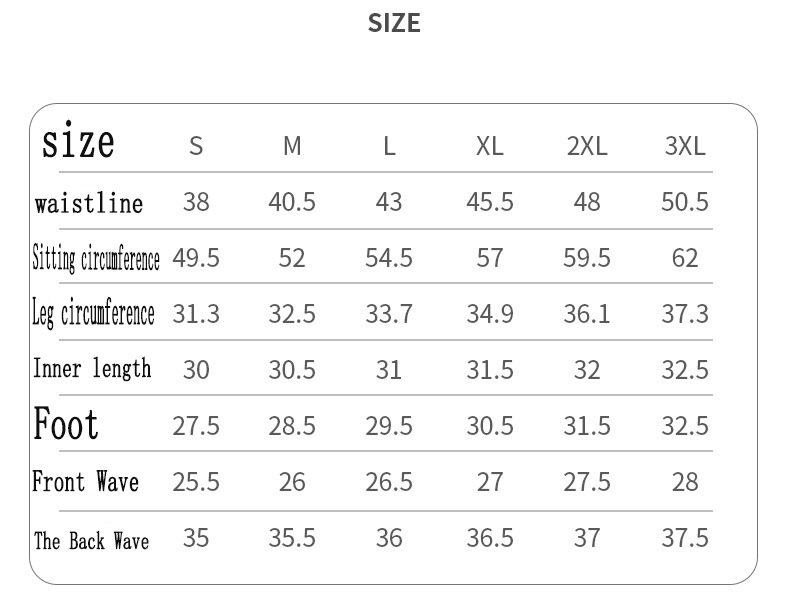Click the Foot row label

tap(66, 424)
